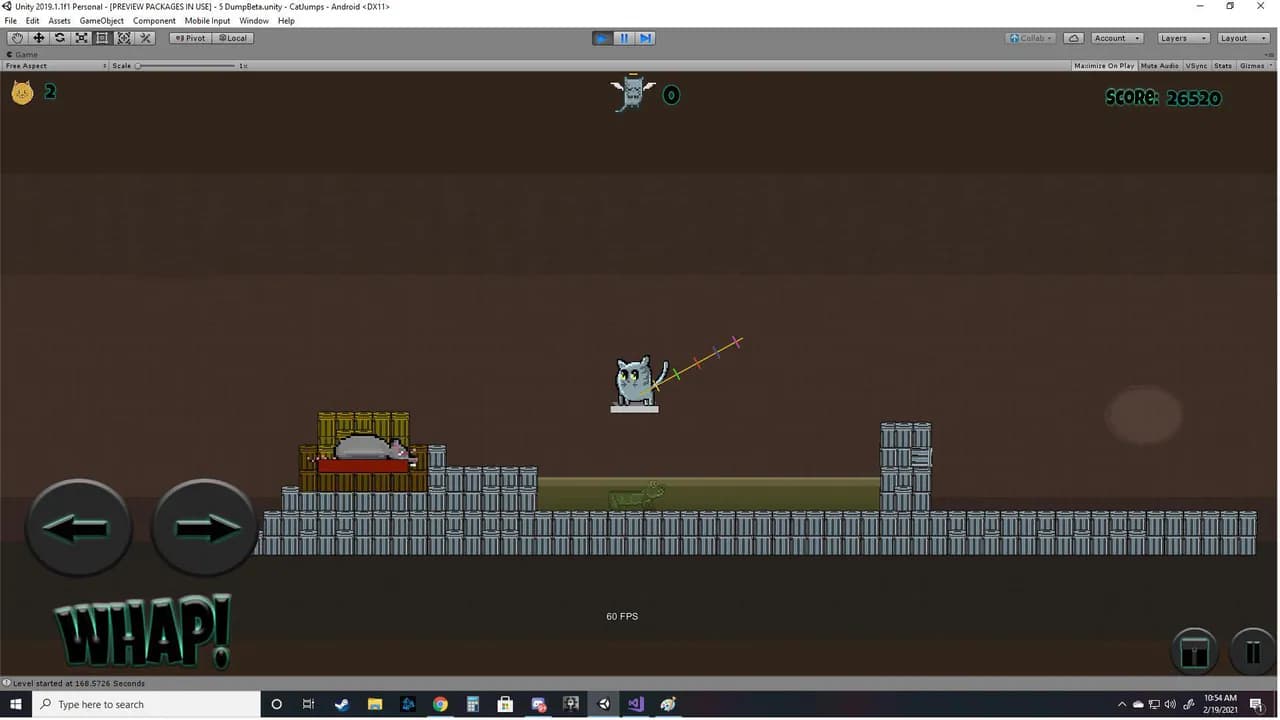Open Calculator from the taskbar
The width and height of the screenshot is (1280, 720).
pos(472,704)
